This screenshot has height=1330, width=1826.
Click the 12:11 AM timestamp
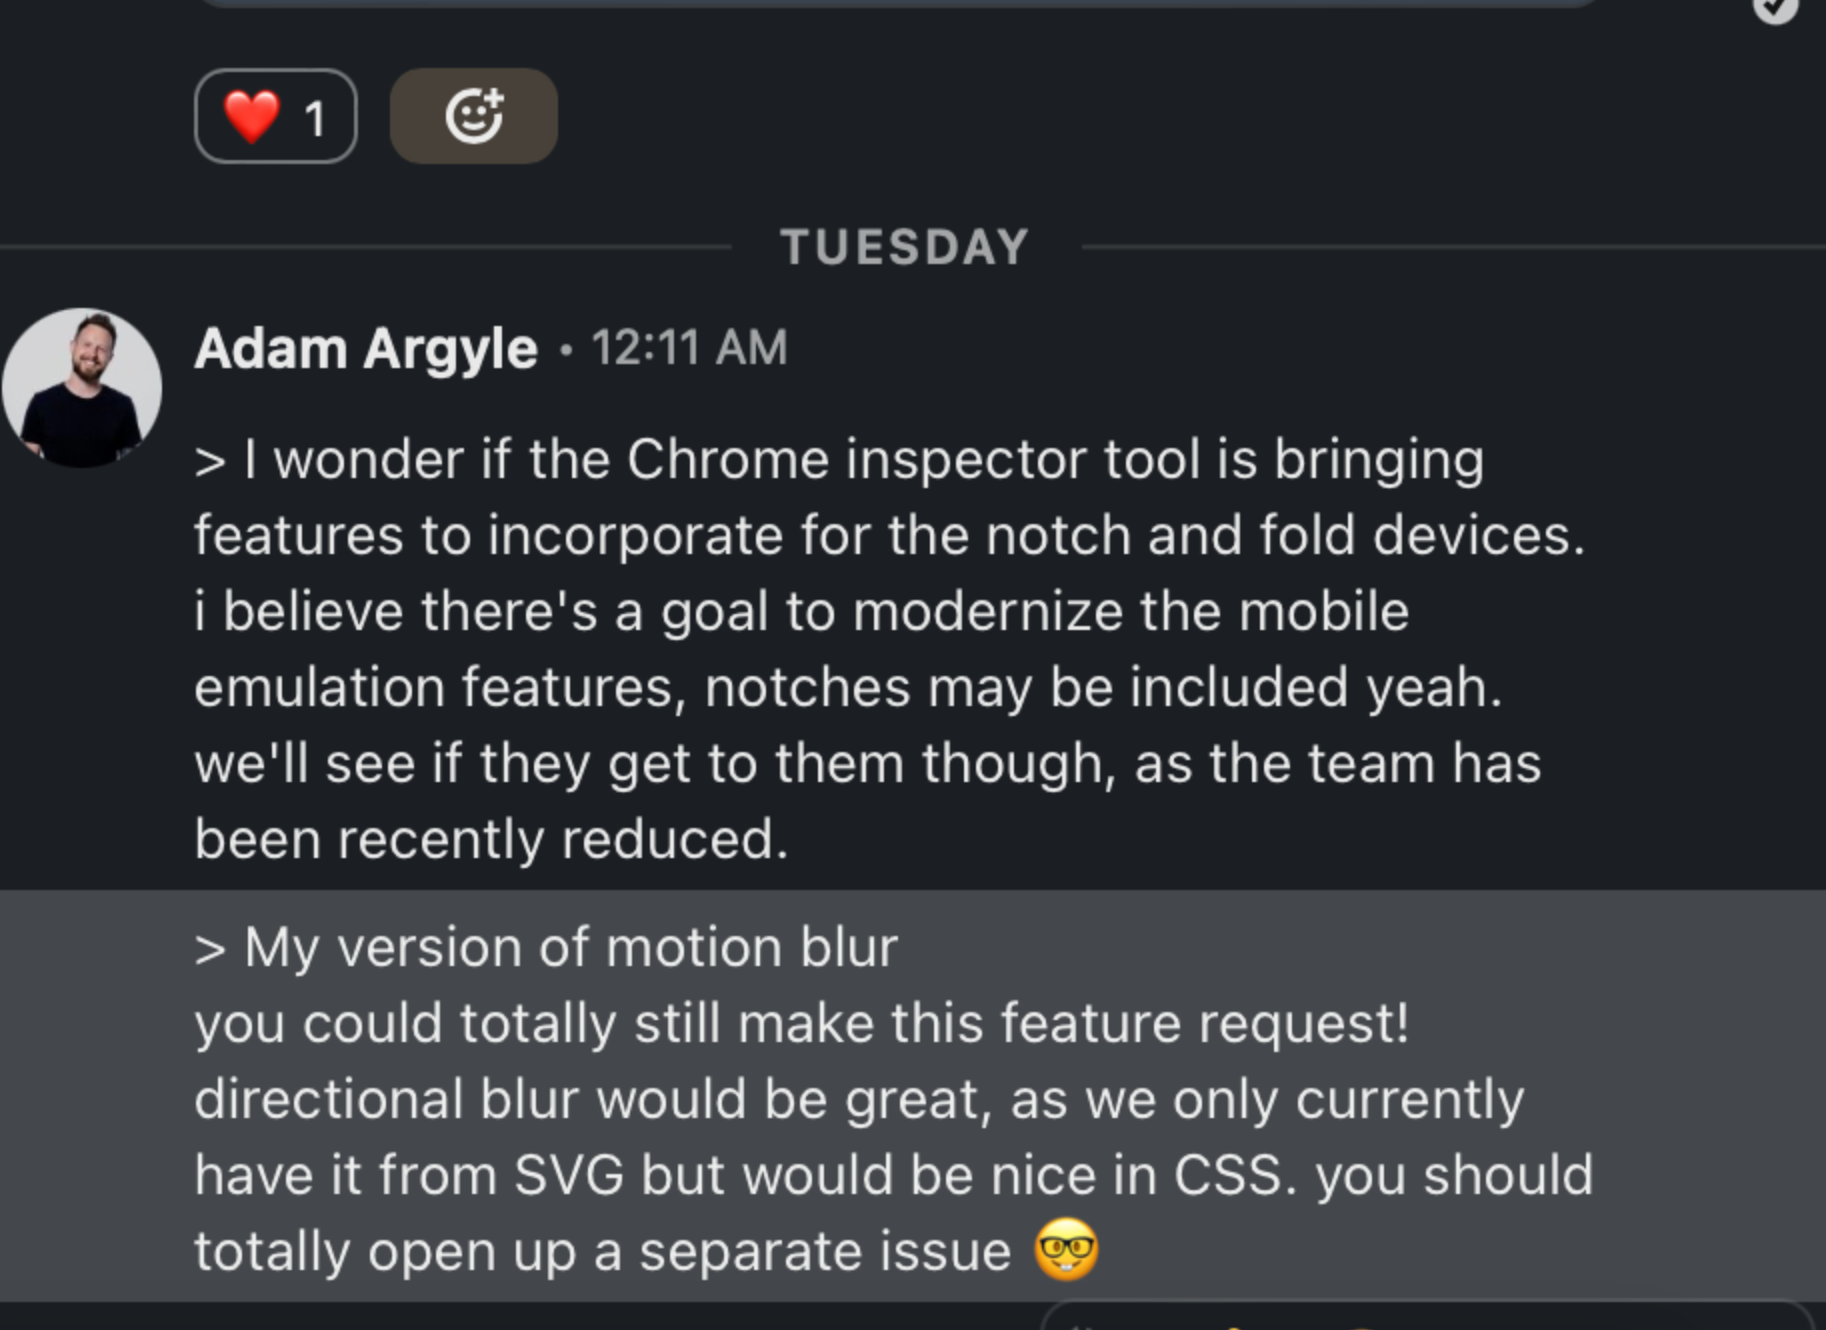pyautogui.click(x=689, y=348)
